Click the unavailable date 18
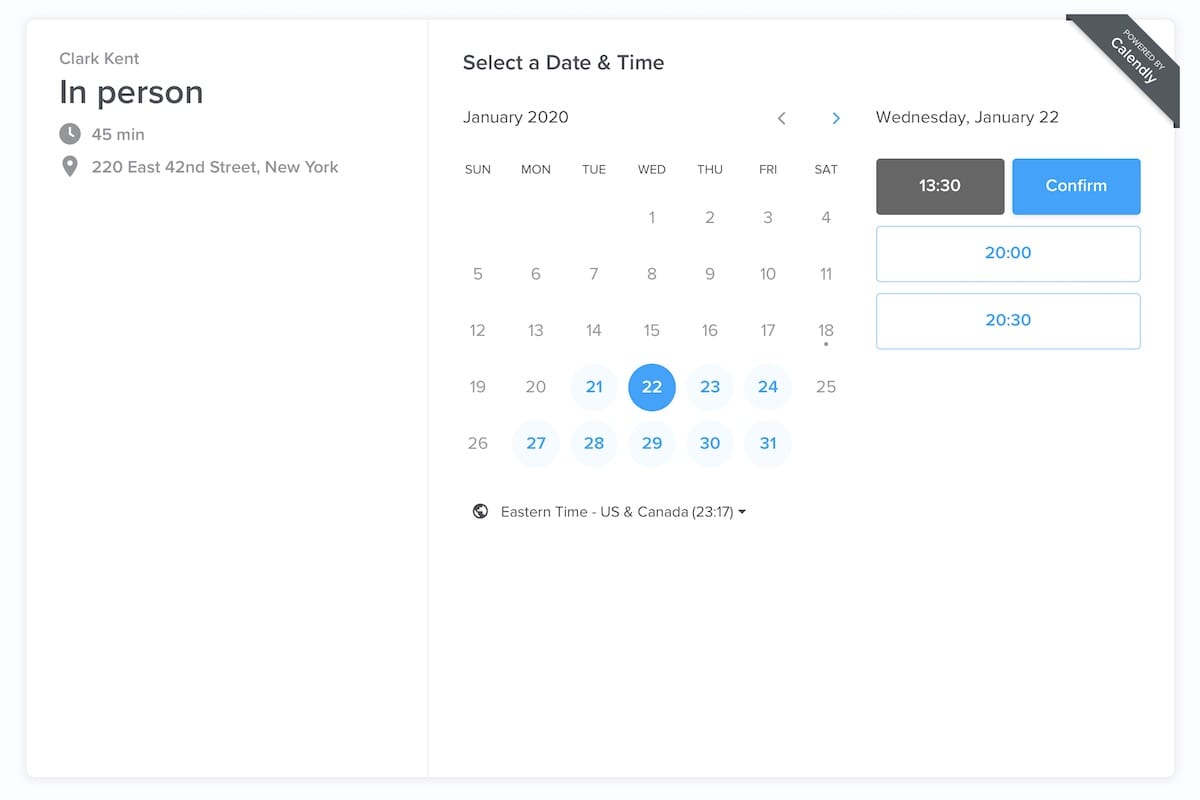The image size is (1200, 800). click(826, 330)
